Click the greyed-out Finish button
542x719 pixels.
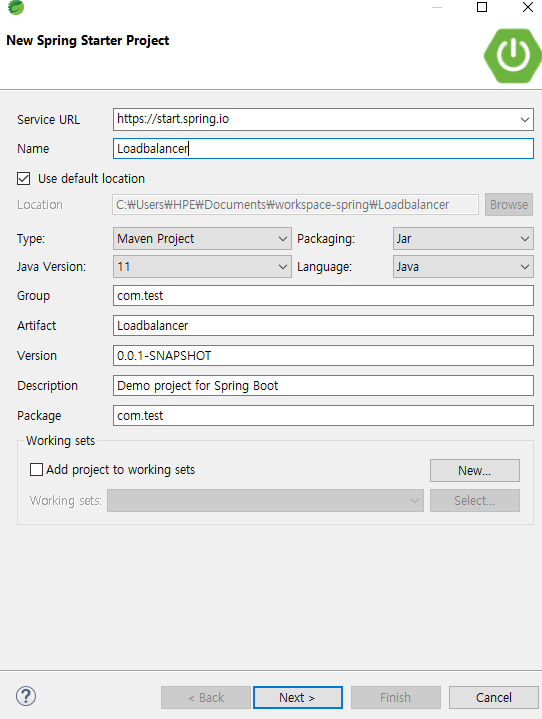click(x=396, y=697)
